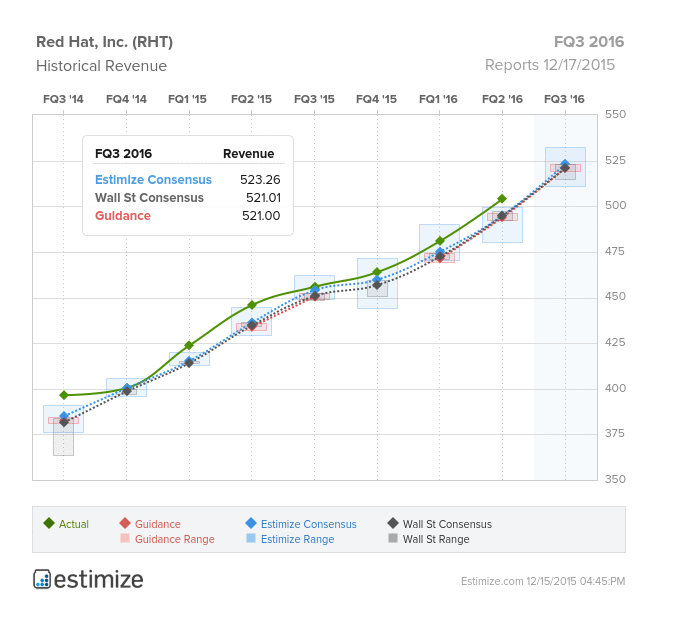Select the FQ1 '16 quarter label
The width and height of the screenshot is (675, 620).
[438, 99]
